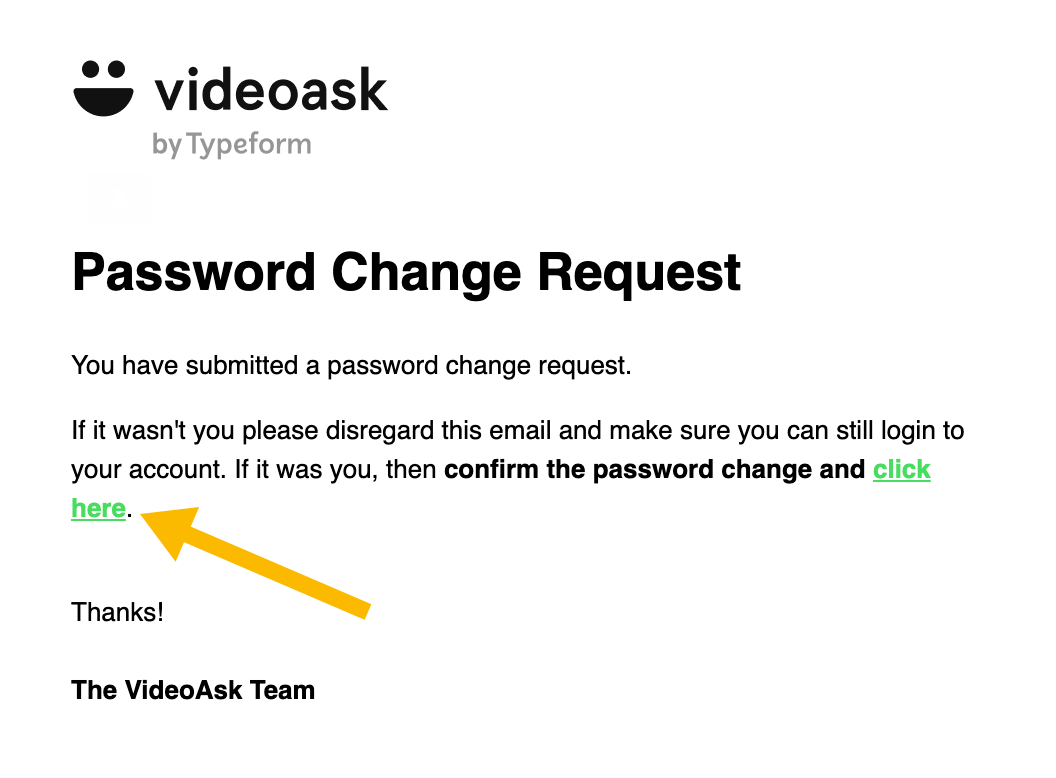Click the right eye of smiley logo
The image size is (1056, 778).
117,69
